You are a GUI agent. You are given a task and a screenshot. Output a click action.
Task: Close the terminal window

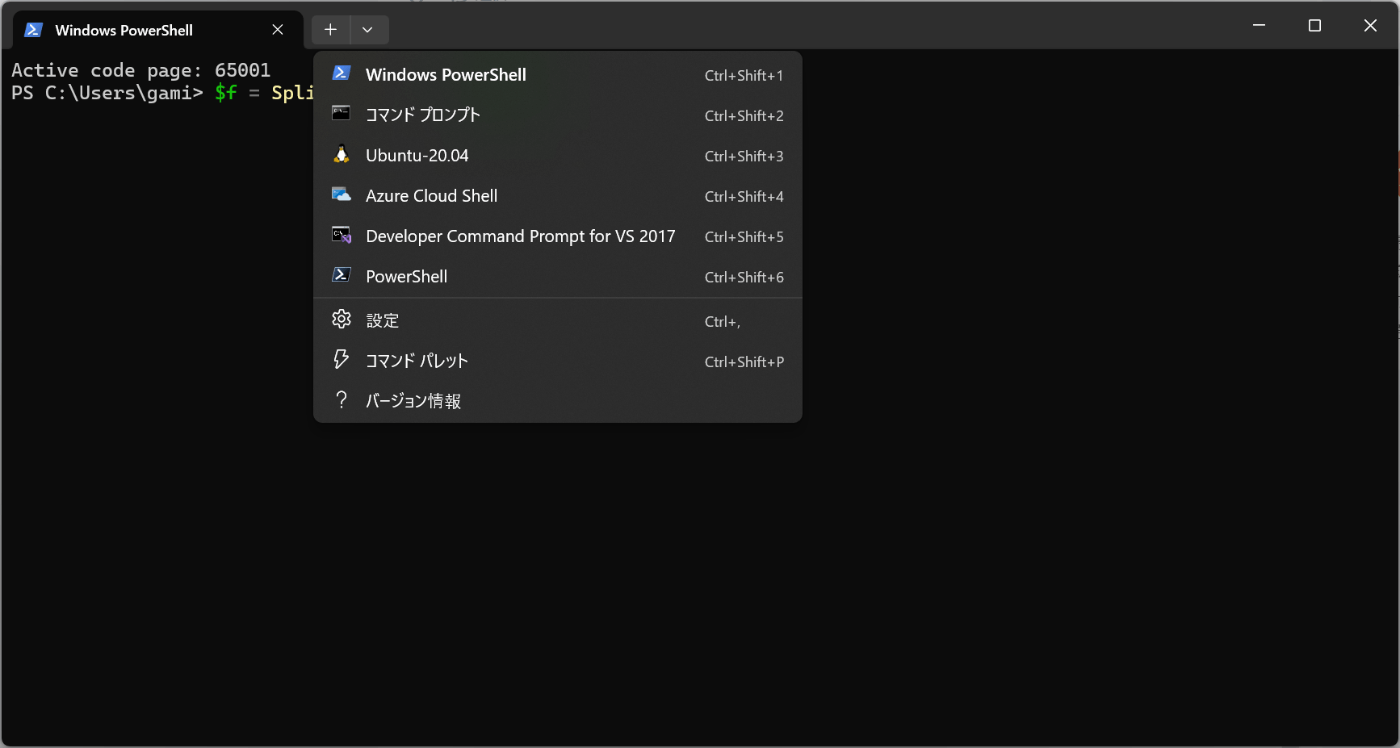coord(1370,26)
